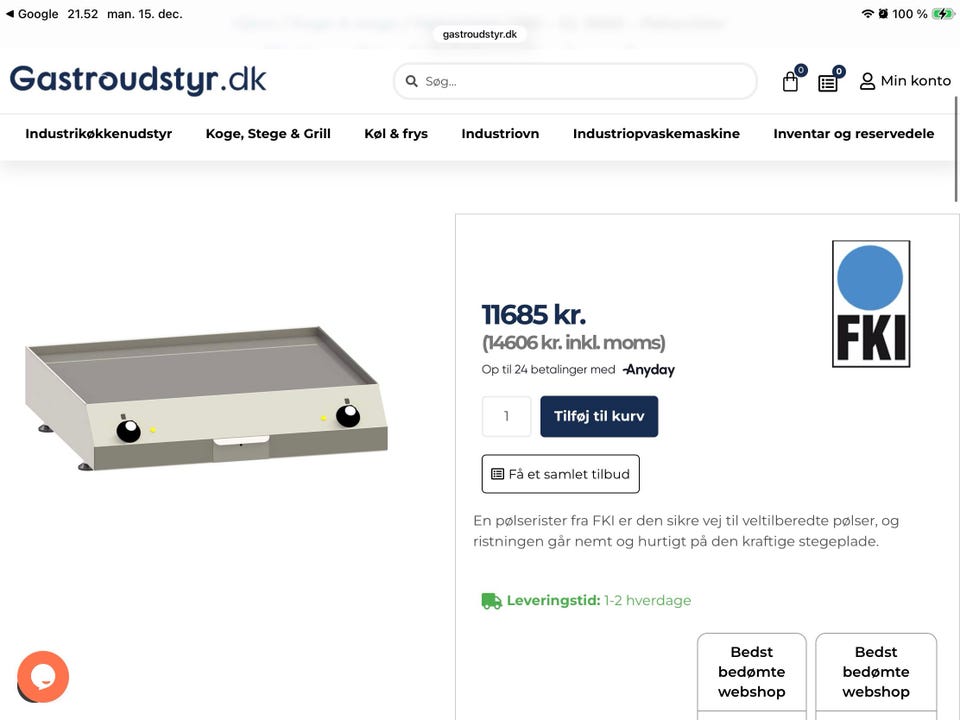Viewport: 960px width, 720px height.
Task: Open the quote list icon in header
Action: 828,82
